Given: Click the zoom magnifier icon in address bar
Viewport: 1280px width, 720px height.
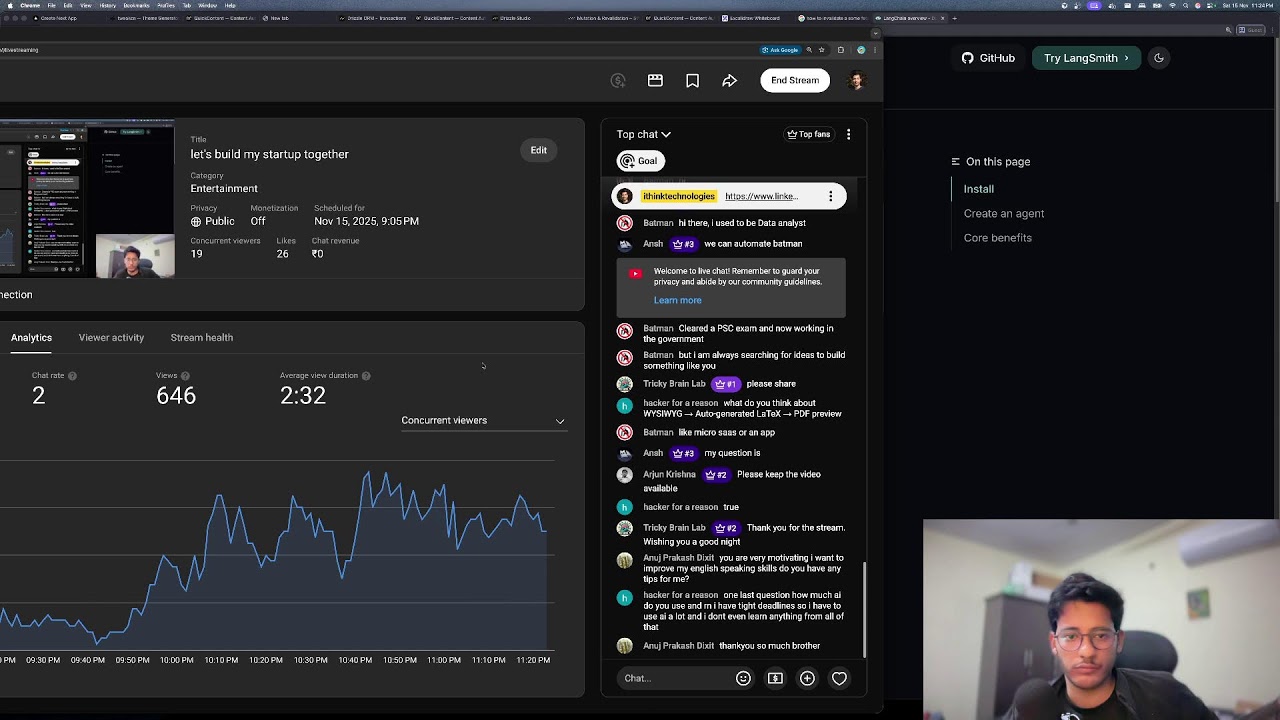Looking at the screenshot, I should pyautogui.click(x=808, y=50).
